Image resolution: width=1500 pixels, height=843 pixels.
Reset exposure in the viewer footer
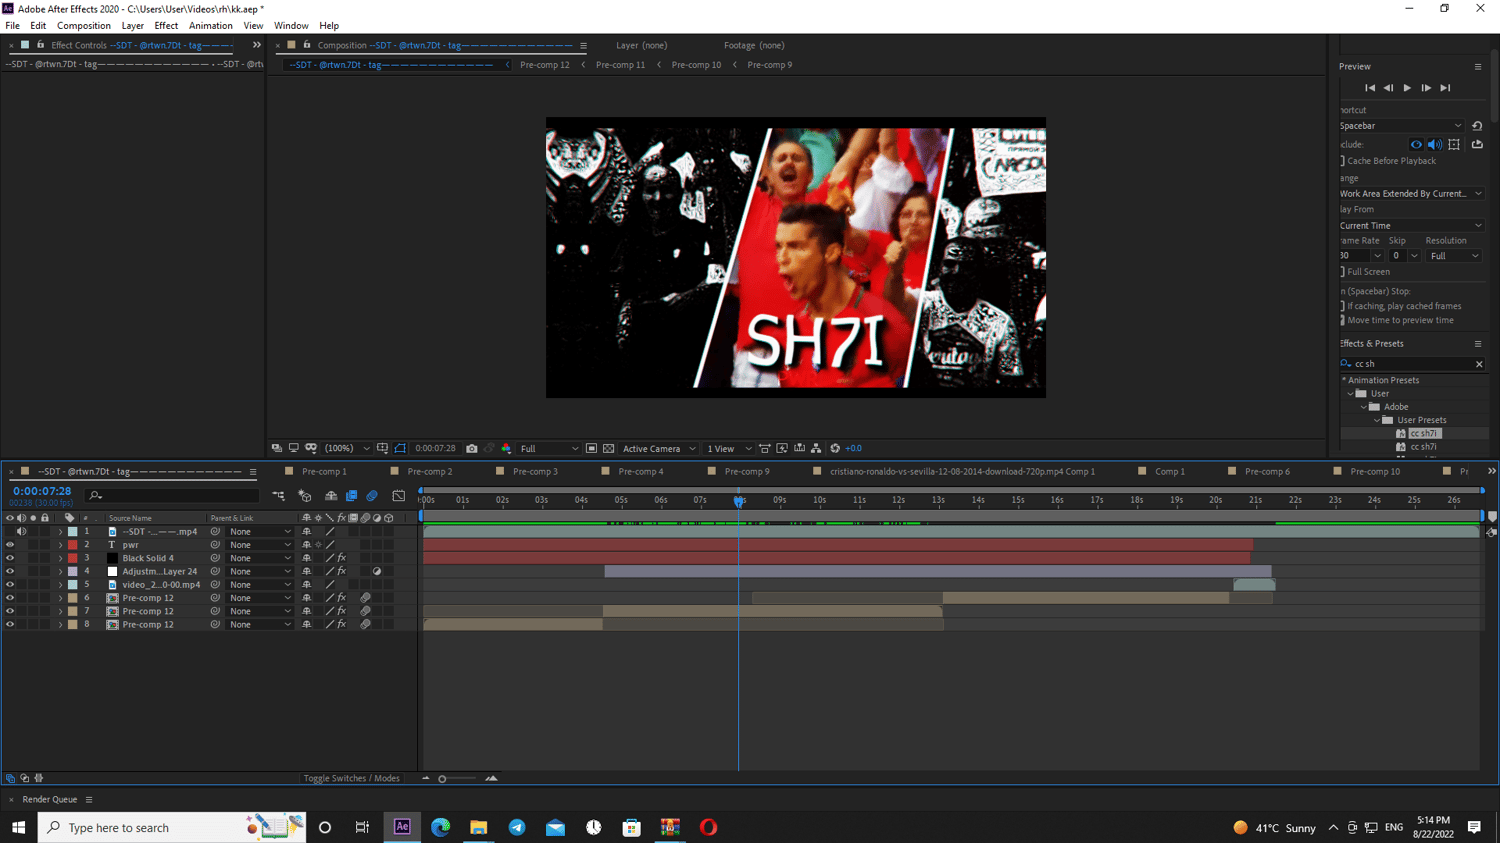835,449
